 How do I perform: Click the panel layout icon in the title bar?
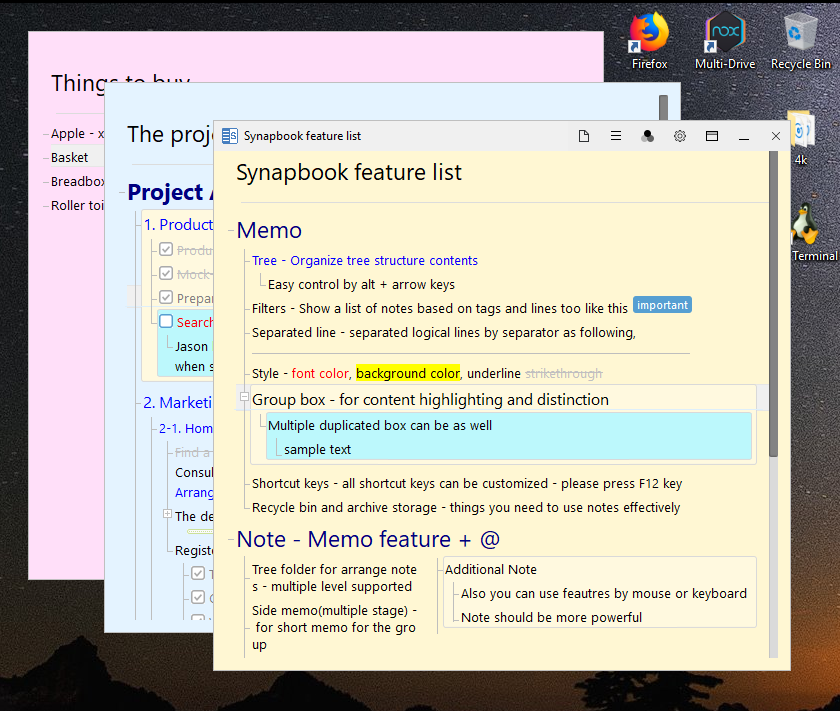[712, 136]
